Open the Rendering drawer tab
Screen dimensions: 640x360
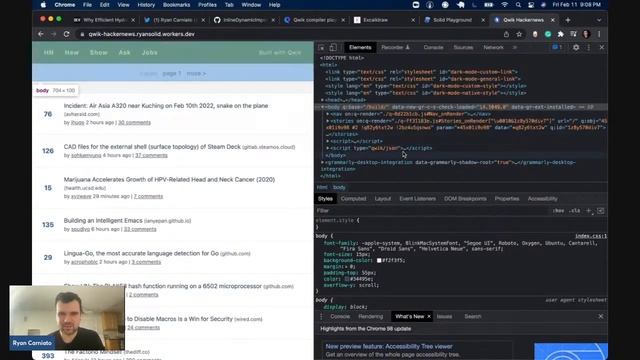tap(371, 316)
